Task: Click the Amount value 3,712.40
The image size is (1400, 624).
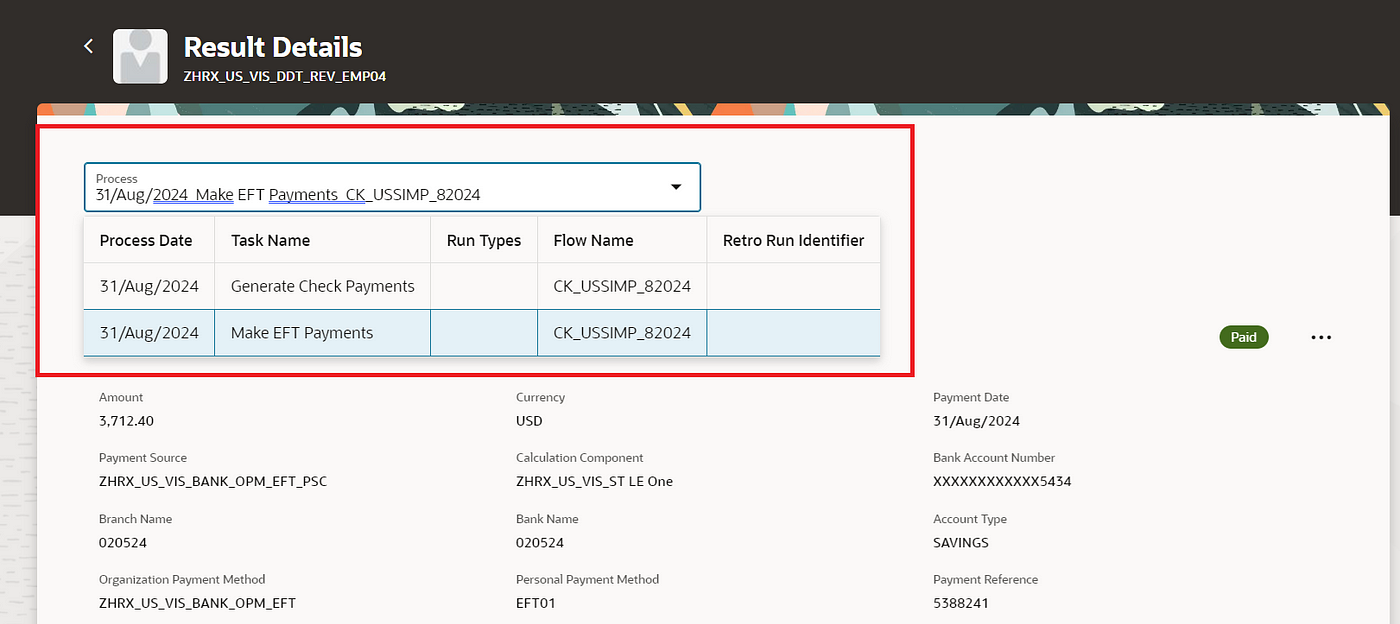Action: pyautogui.click(x=126, y=421)
